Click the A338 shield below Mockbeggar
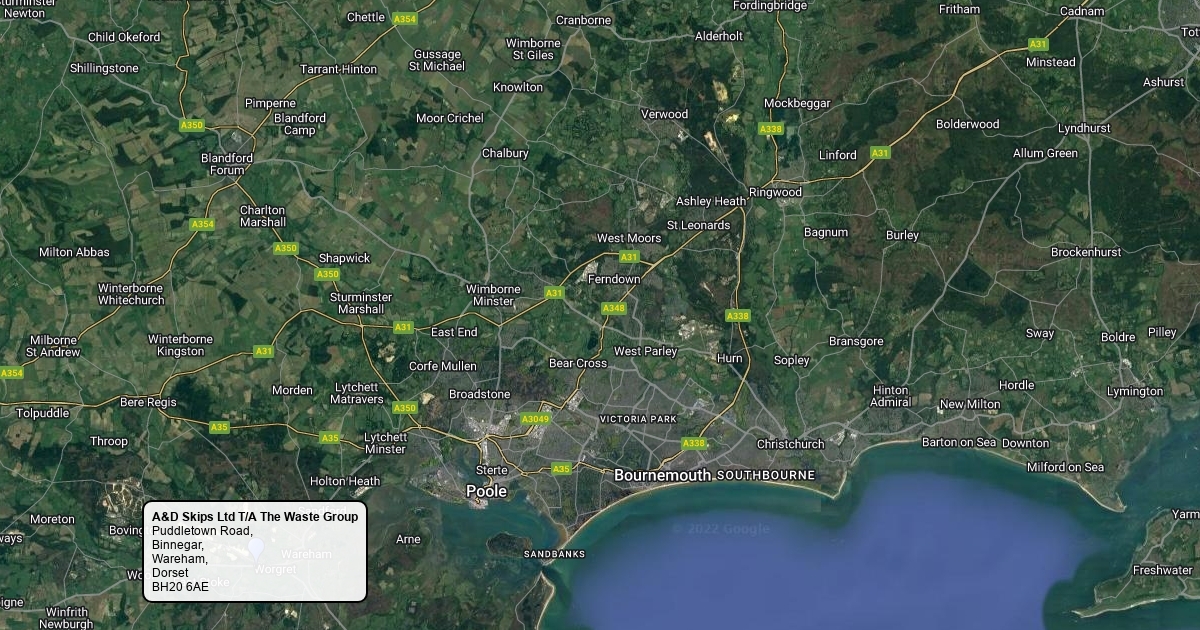This screenshot has width=1200, height=630. [771, 129]
